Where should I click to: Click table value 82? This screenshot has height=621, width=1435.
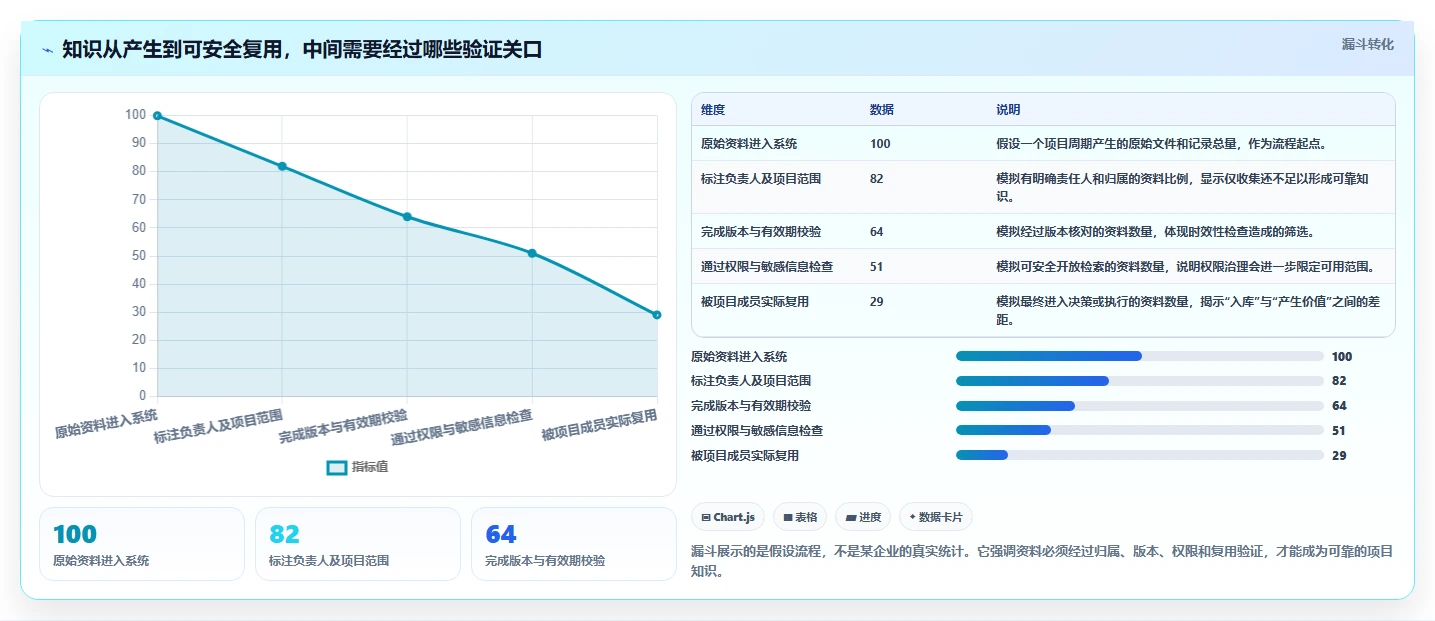click(877, 179)
